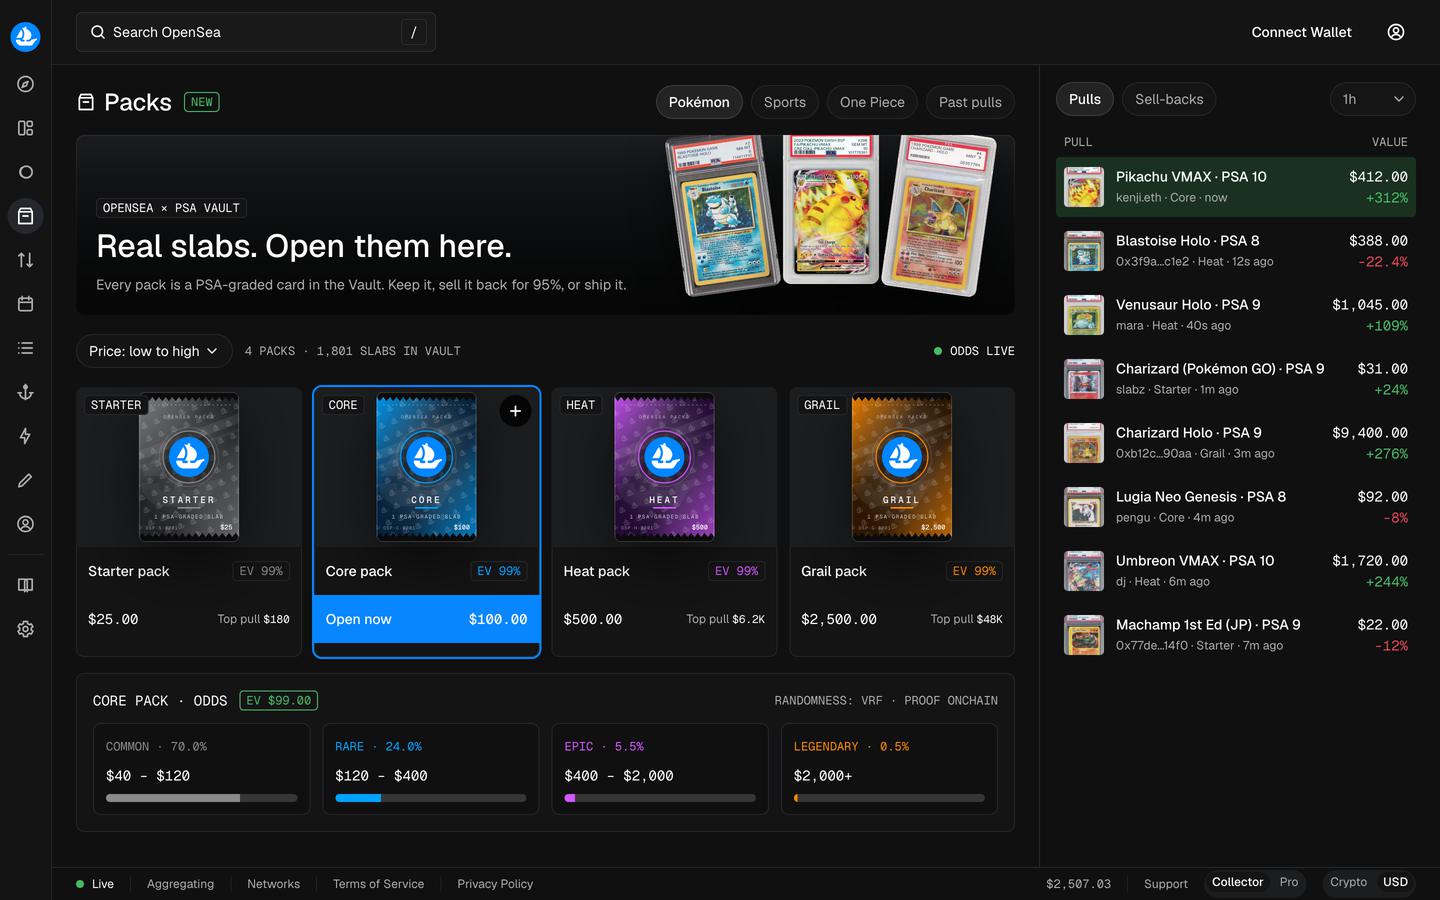Open the Umbreon VMAX PSA 10 pull

pos(1236,571)
